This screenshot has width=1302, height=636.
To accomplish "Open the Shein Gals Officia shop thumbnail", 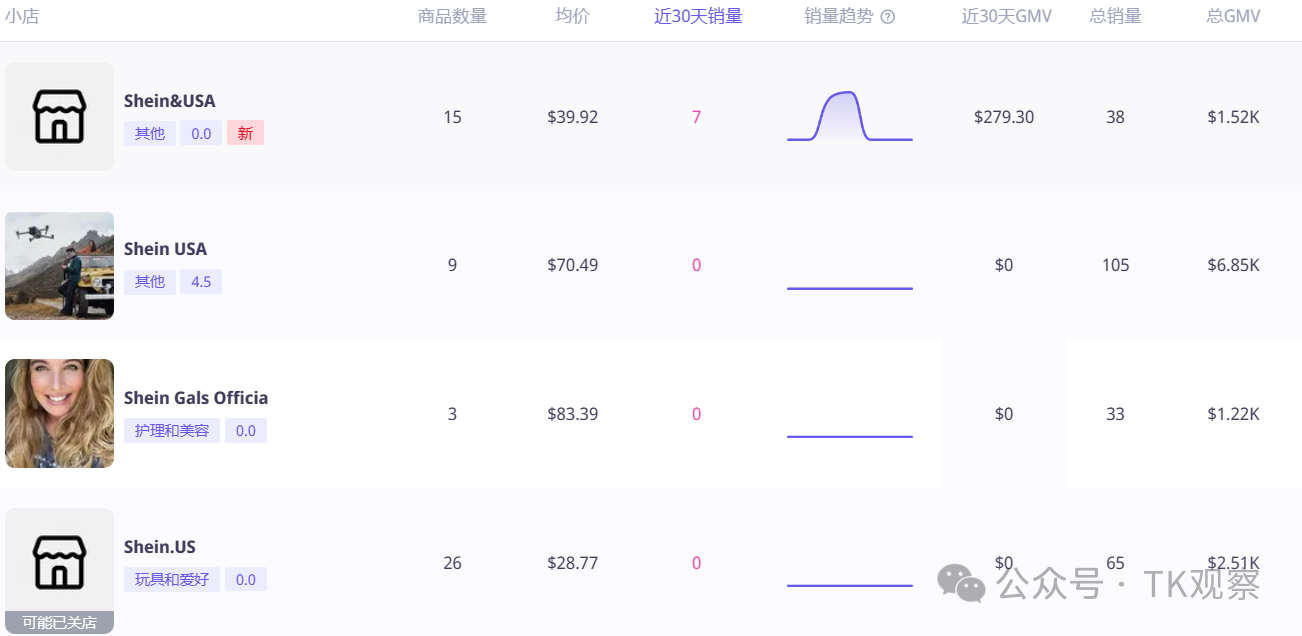I will (60, 414).
